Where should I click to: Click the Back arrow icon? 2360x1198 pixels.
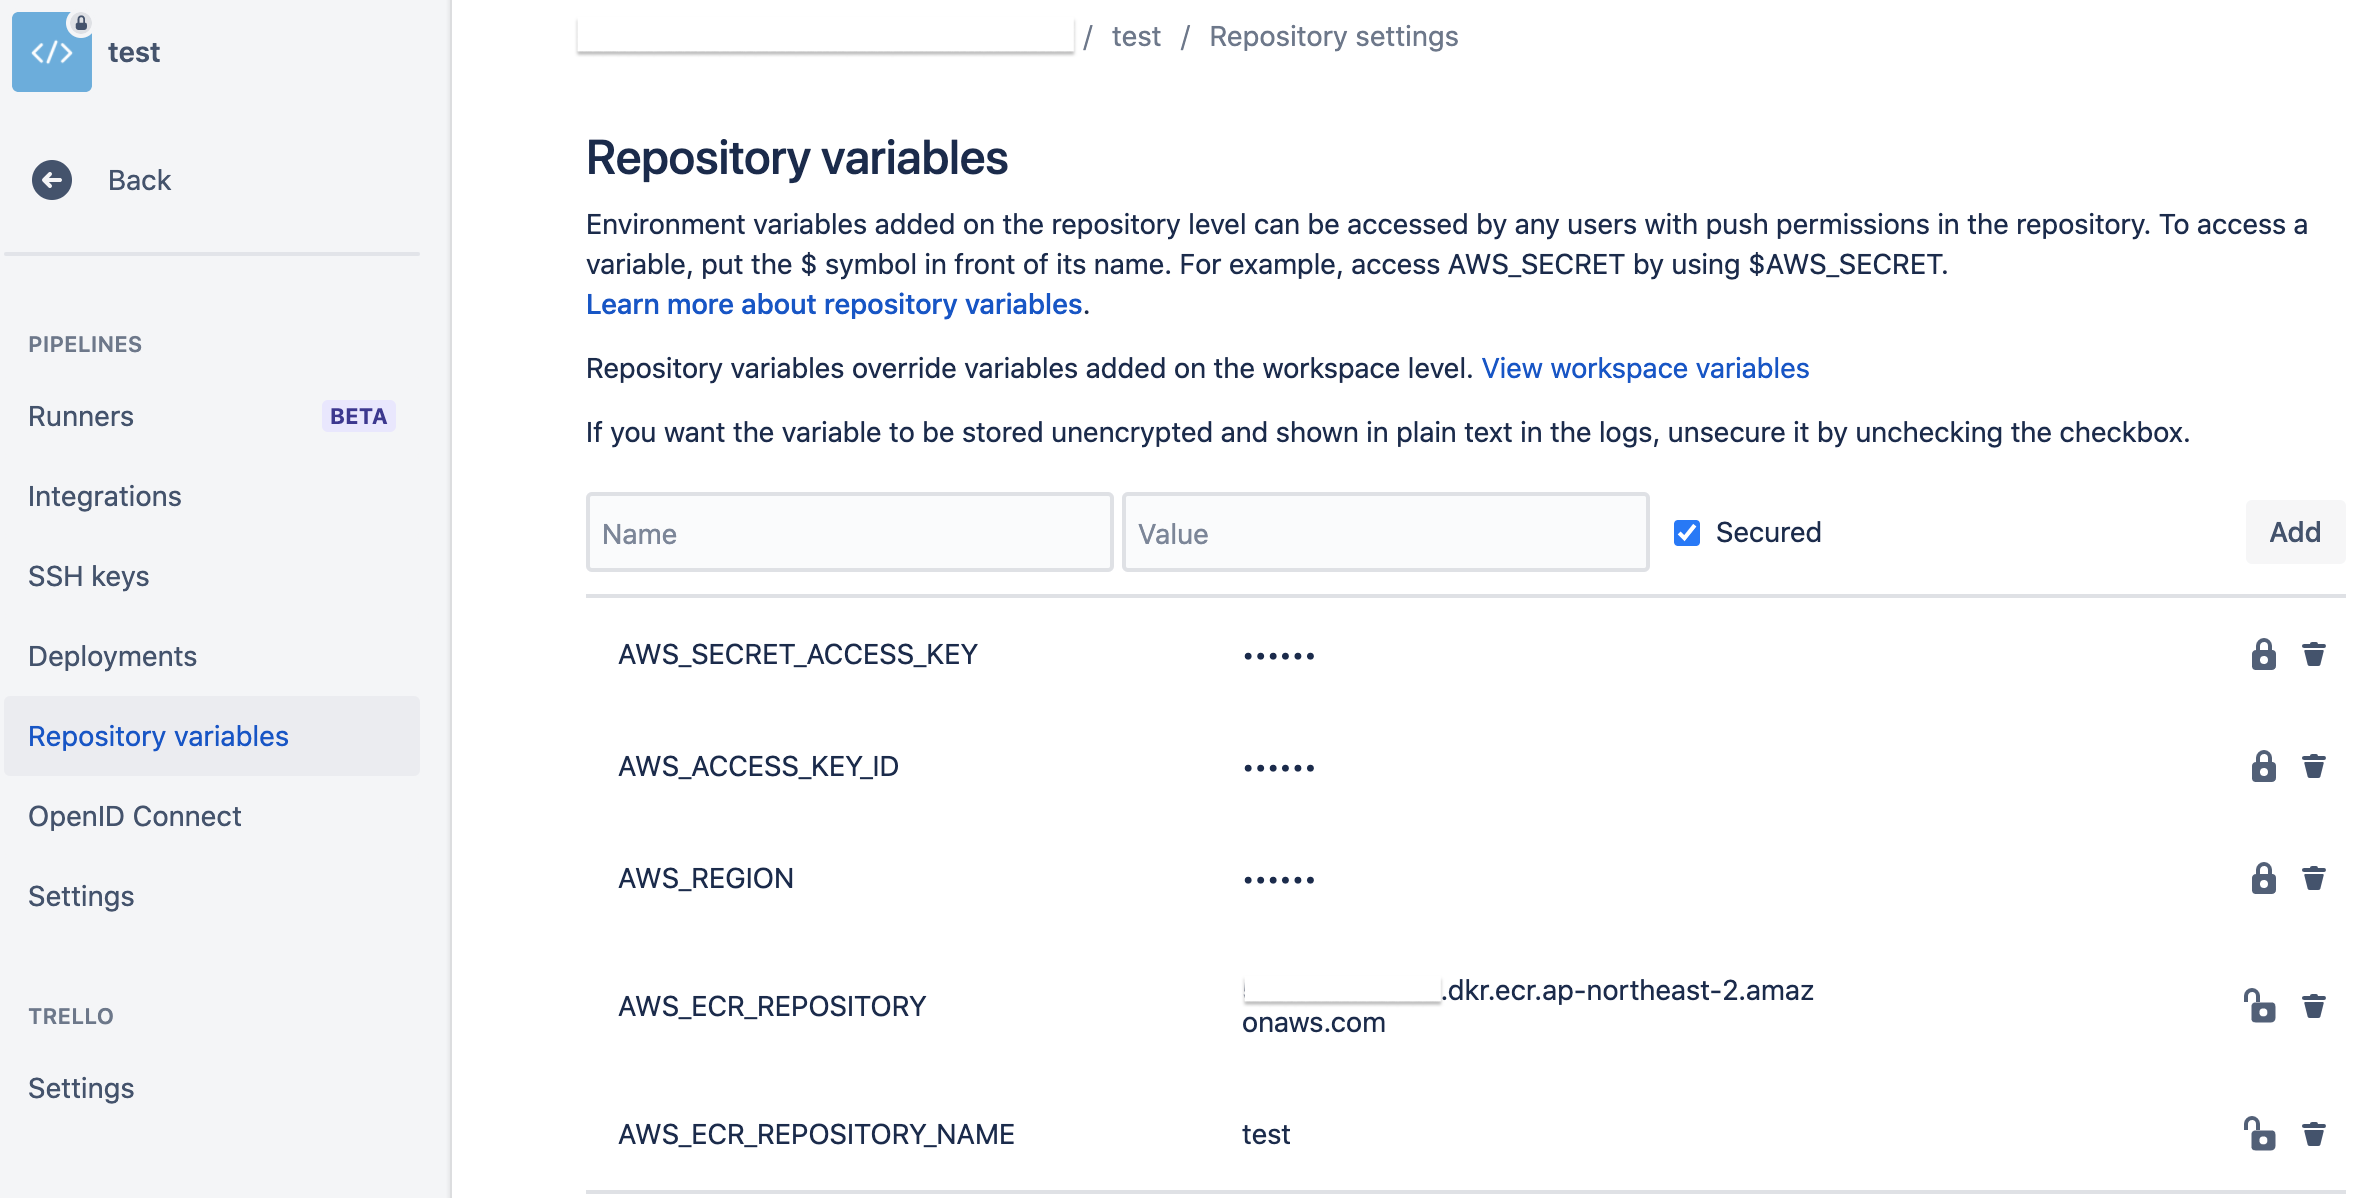(52, 180)
